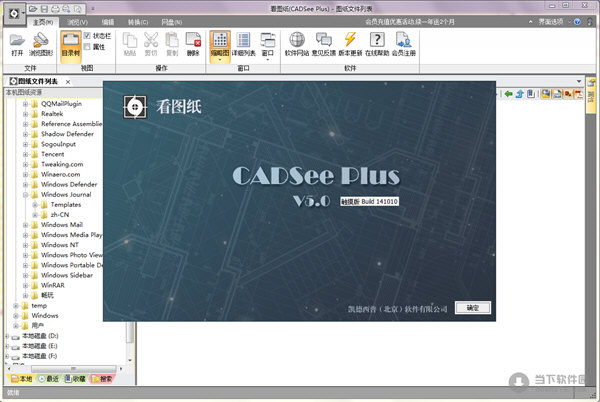
Task: Select the Tencent folder in tree
Action: tap(52, 154)
